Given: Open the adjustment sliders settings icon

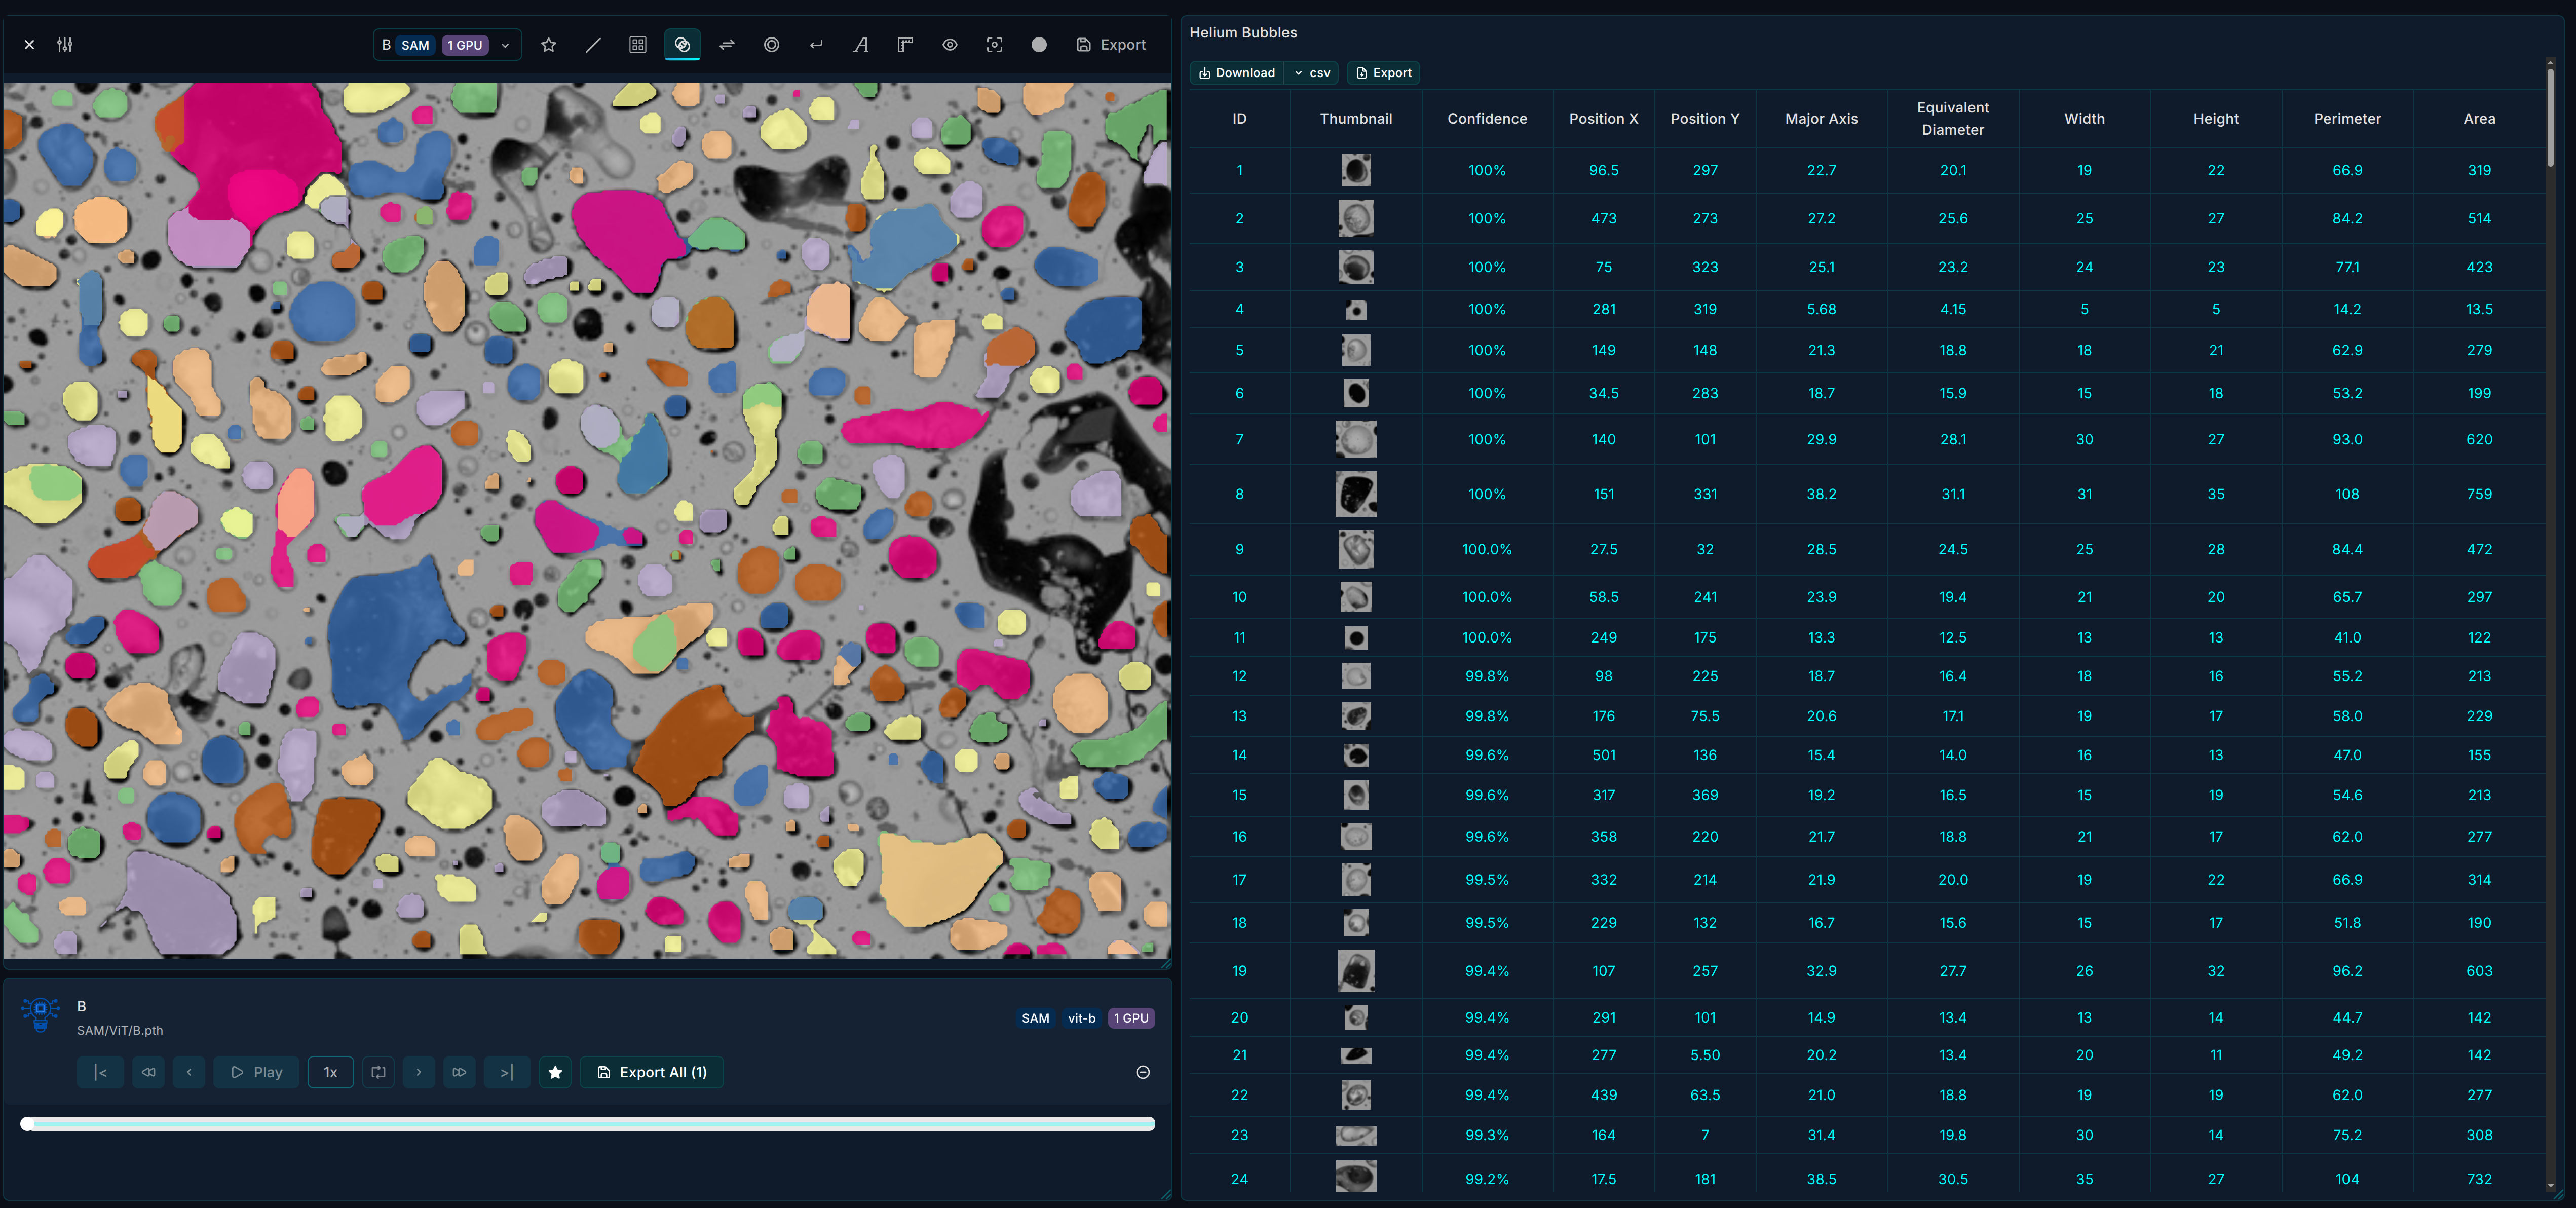Looking at the screenshot, I should pos(65,45).
